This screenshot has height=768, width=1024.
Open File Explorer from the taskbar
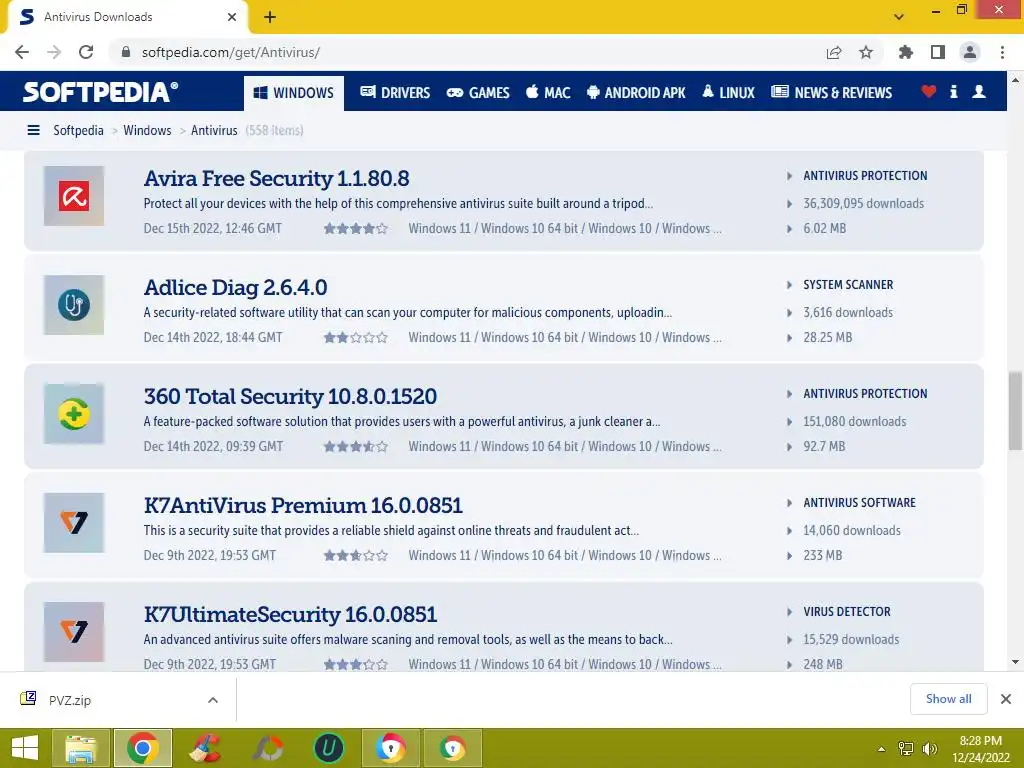coord(81,748)
